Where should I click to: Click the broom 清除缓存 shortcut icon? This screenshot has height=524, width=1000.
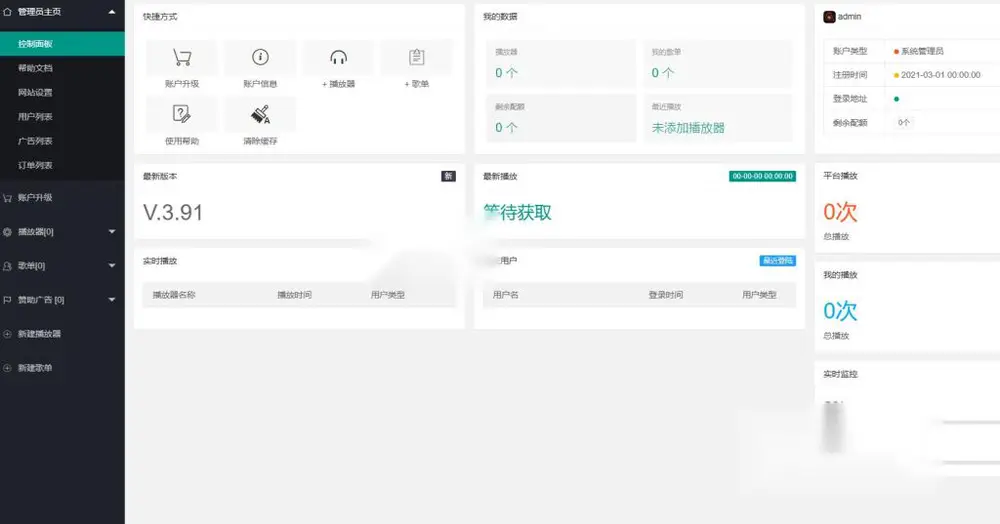(260, 114)
